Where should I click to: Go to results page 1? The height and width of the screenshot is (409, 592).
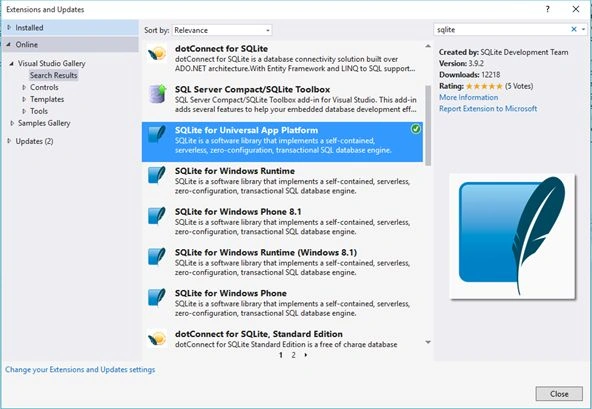(x=281, y=355)
